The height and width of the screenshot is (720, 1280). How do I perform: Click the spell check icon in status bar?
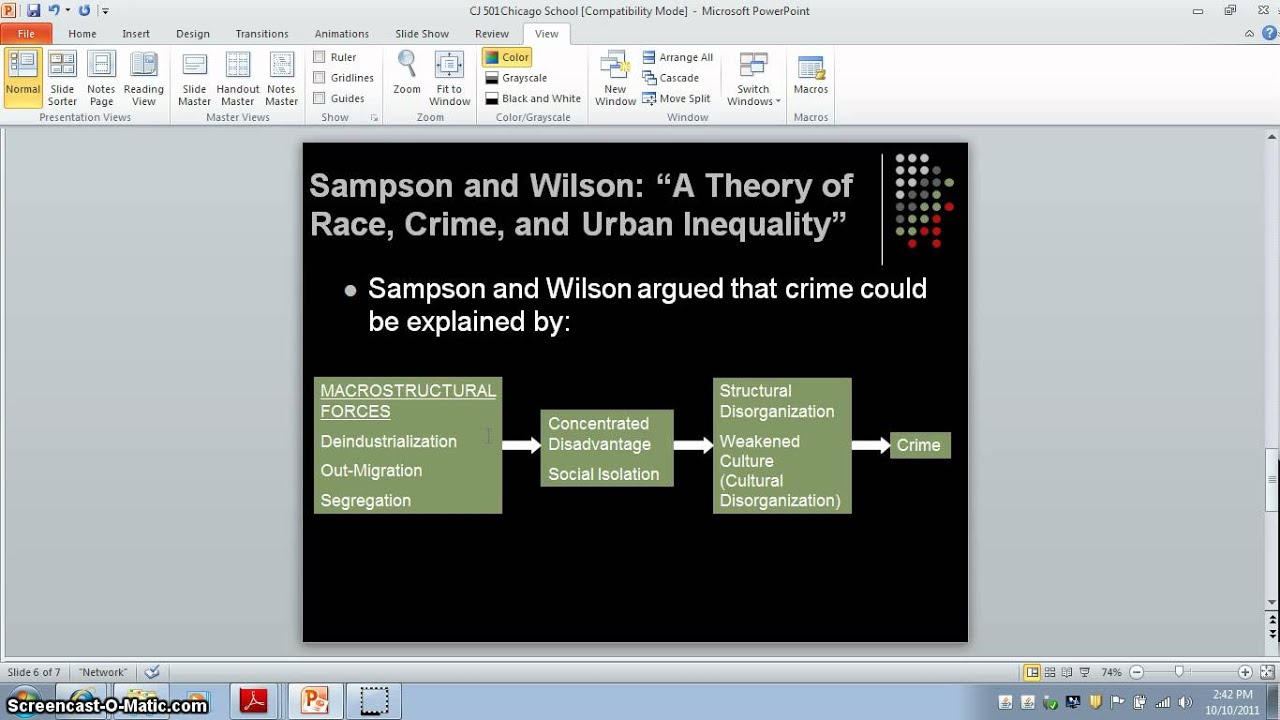pyautogui.click(x=152, y=672)
